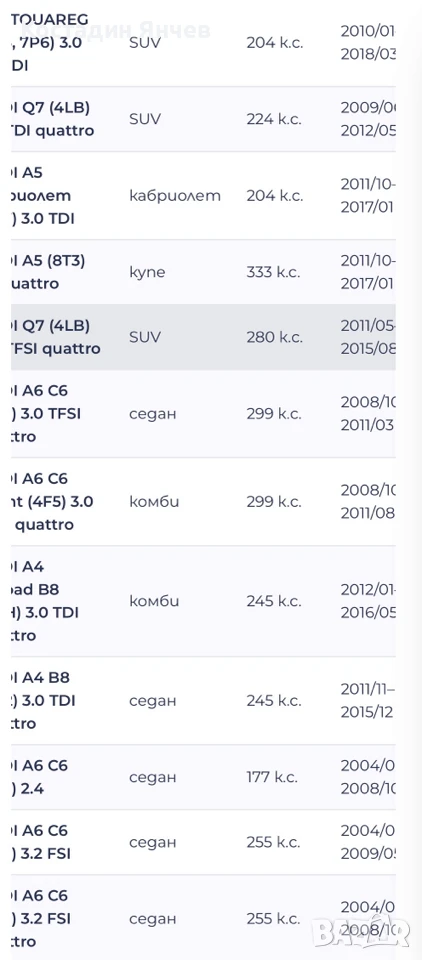Click the TOUAREG 3.0 TDI model name
The image size is (422, 960).
(x=50, y=43)
